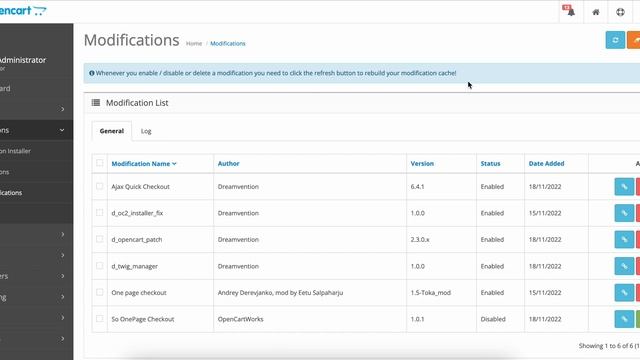640x360 pixels.
Task: Click link icon for Ajax Quick Checkout
Action: tap(624, 187)
